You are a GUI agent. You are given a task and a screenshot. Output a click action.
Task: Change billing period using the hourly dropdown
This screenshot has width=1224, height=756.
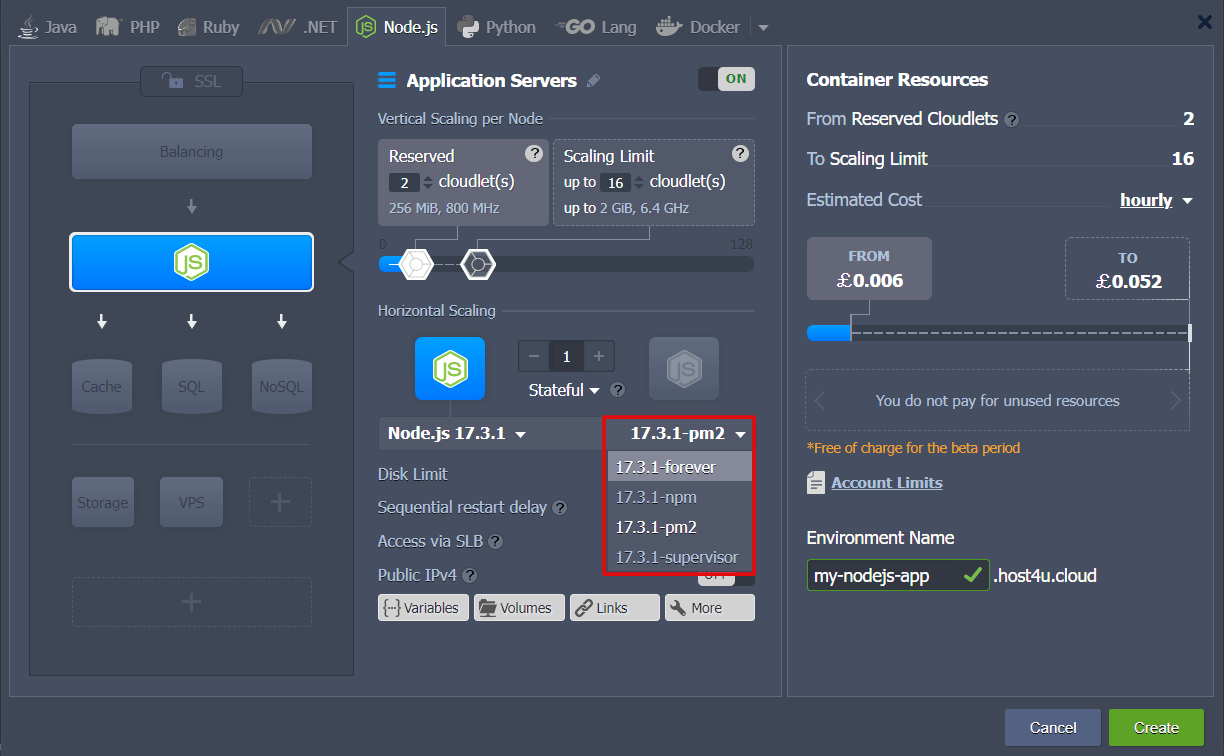[x=1156, y=199]
